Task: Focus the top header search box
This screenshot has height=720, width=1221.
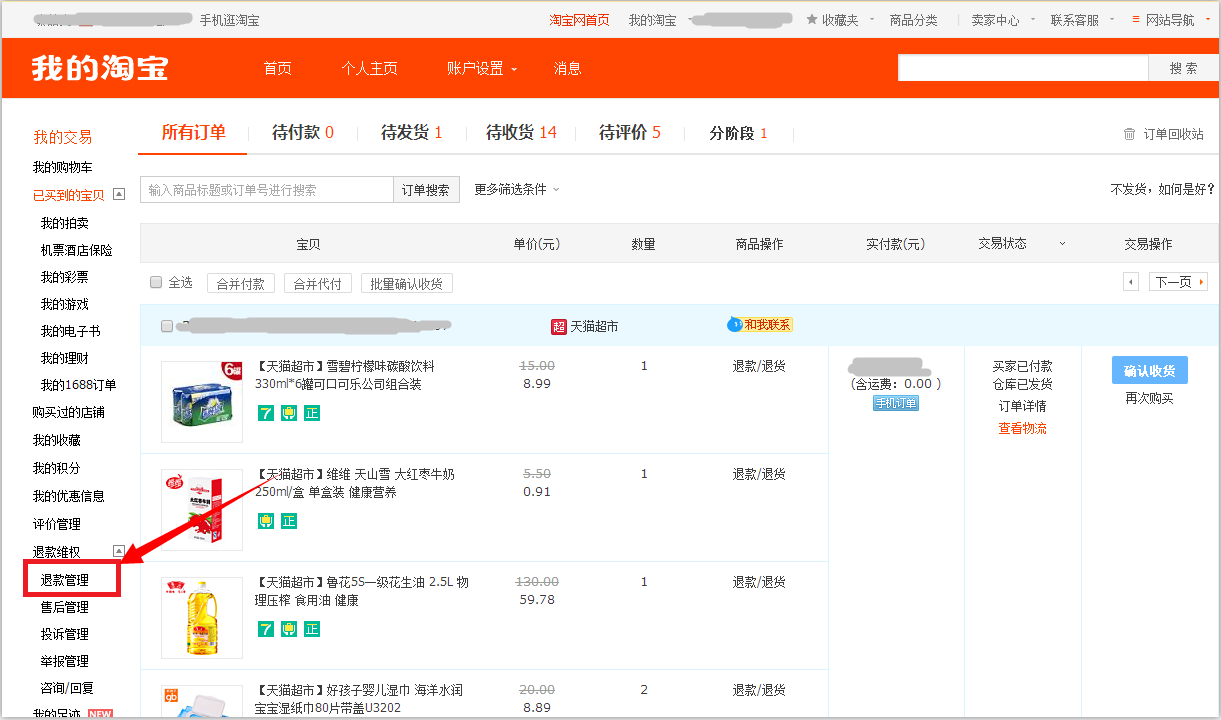Action: coord(1023,68)
